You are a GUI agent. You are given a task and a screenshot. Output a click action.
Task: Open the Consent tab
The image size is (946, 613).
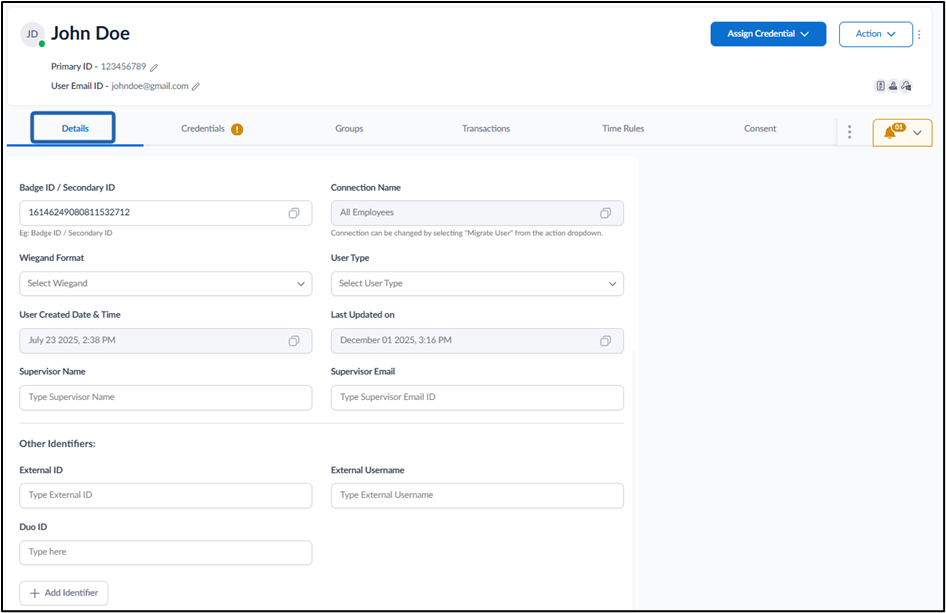tap(760, 129)
